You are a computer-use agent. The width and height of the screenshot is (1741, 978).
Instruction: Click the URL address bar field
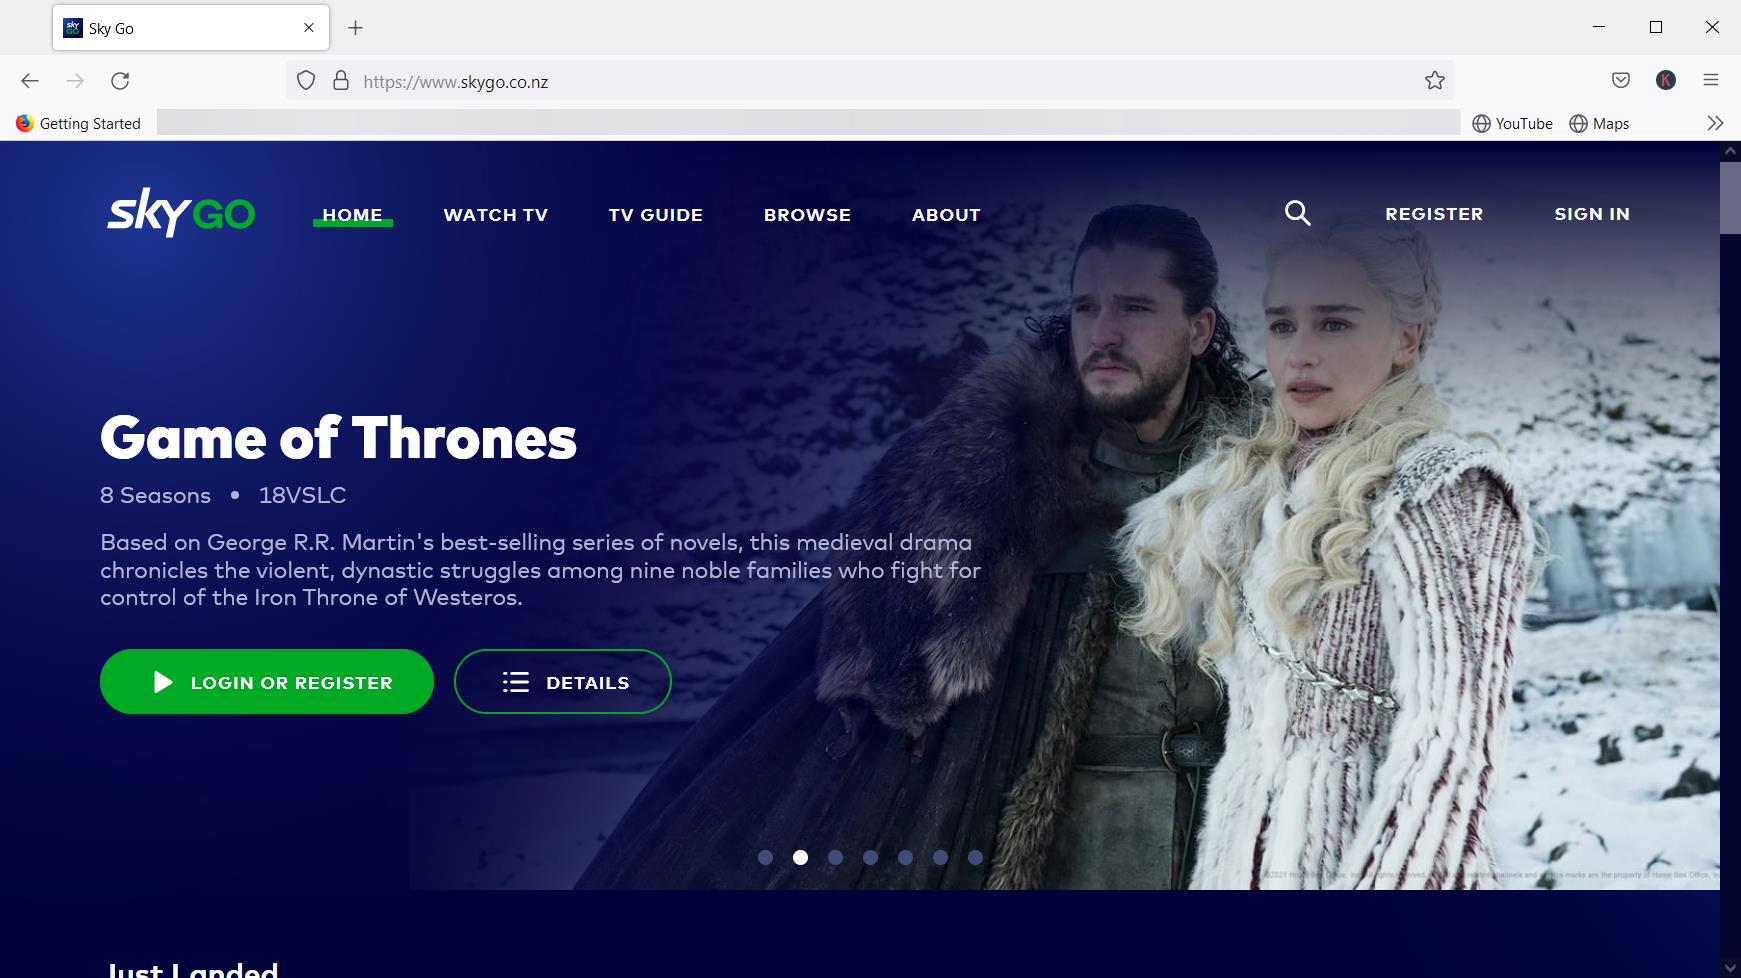coord(870,81)
